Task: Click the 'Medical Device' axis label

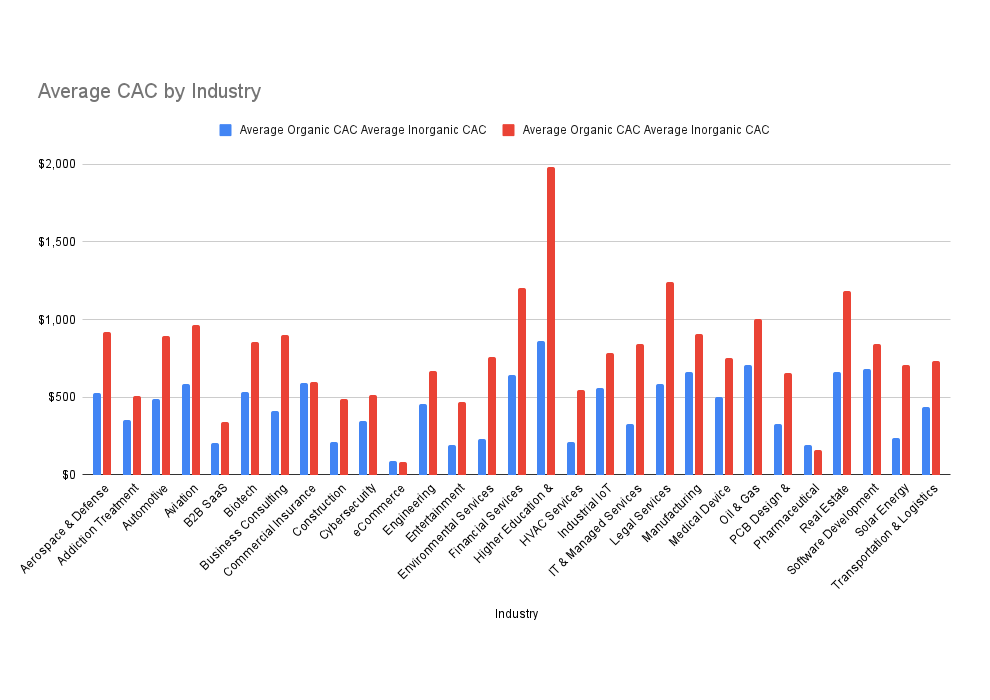Action: (x=700, y=515)
